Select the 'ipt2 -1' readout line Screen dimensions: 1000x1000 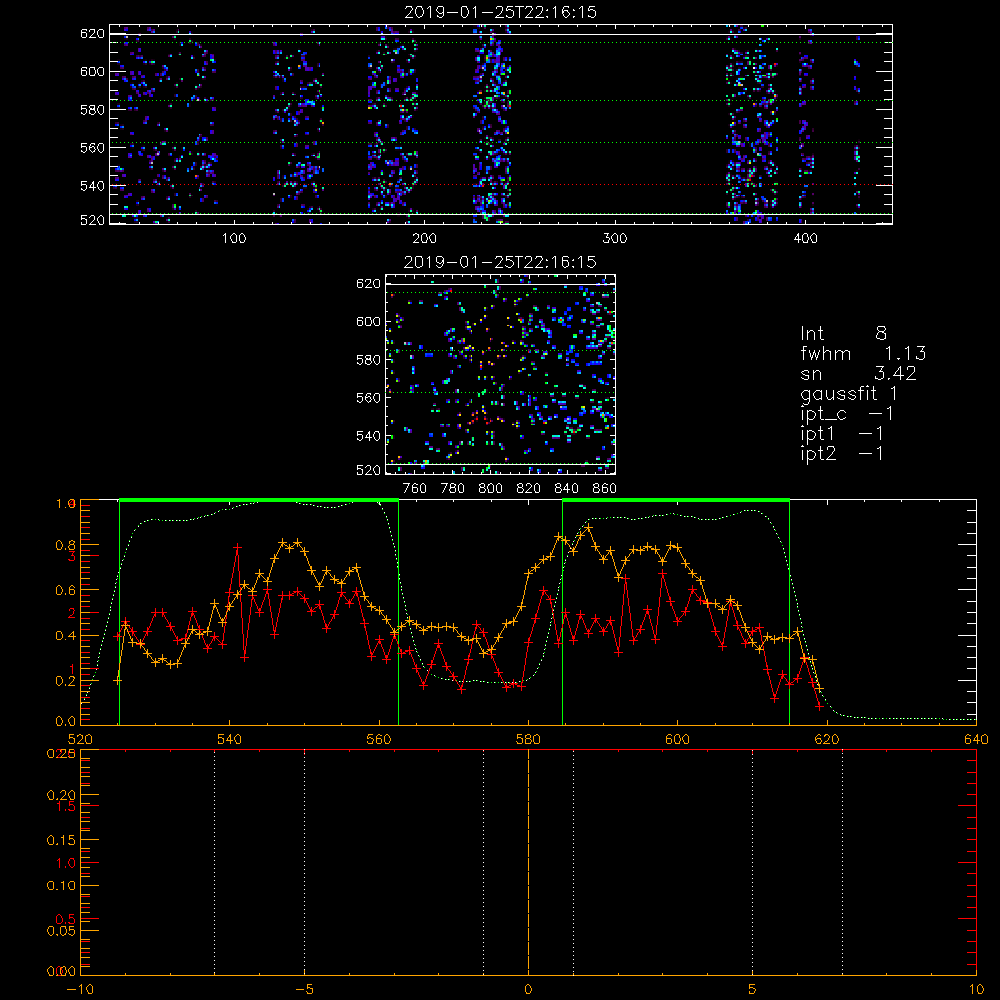click(x=842, y=453)
